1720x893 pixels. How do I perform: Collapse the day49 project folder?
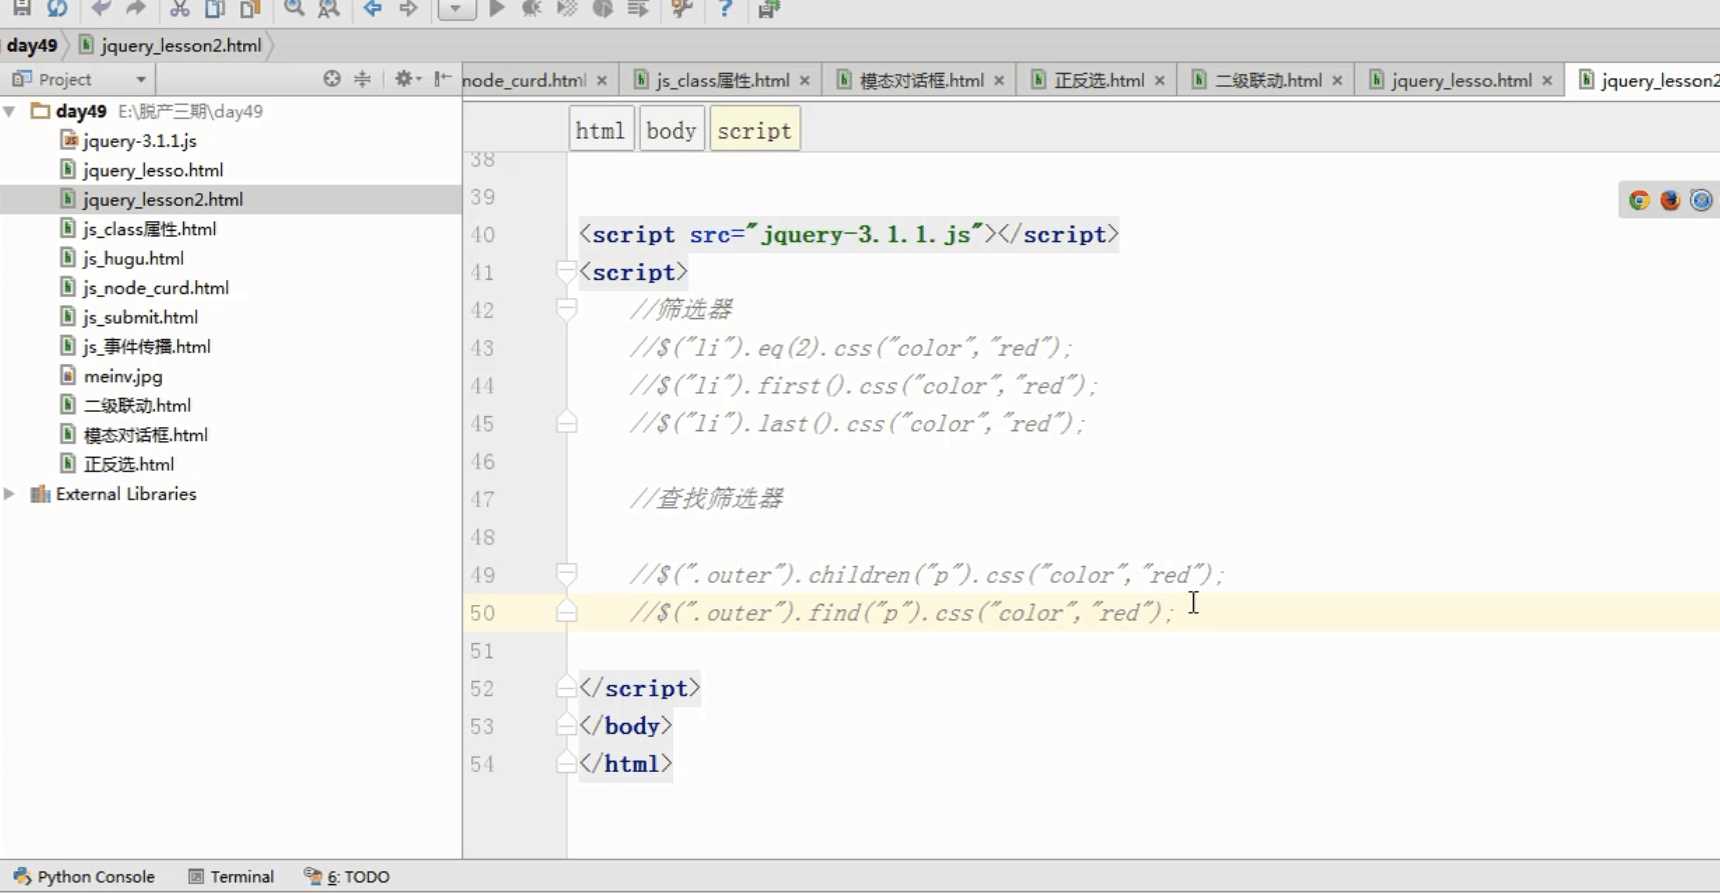pos(10,111)
